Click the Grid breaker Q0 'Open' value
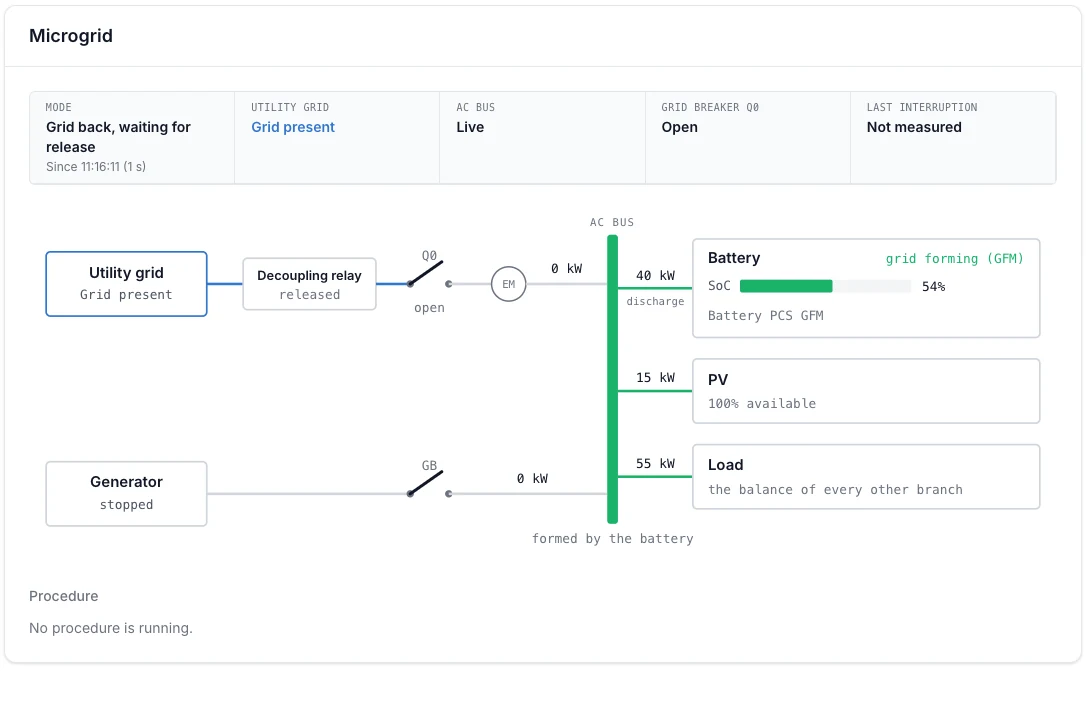The width and height of the screenshot is (1086, 719). tap(679, 127)
